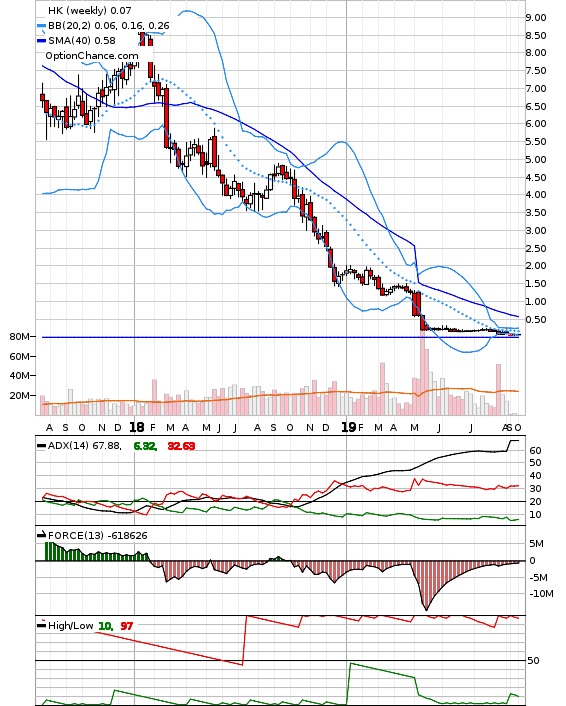The image size is (566, 706).
Task: Click the OptionChance.com watermark text
Action: 92,56
